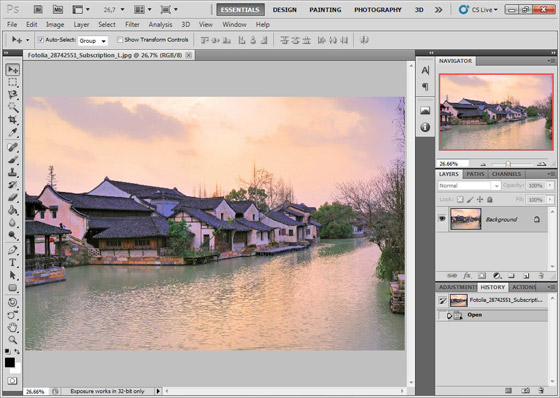The height and width of the screenshot is (398, 560).
Task: Activate the Crop tool
Action: coord(12,120)
